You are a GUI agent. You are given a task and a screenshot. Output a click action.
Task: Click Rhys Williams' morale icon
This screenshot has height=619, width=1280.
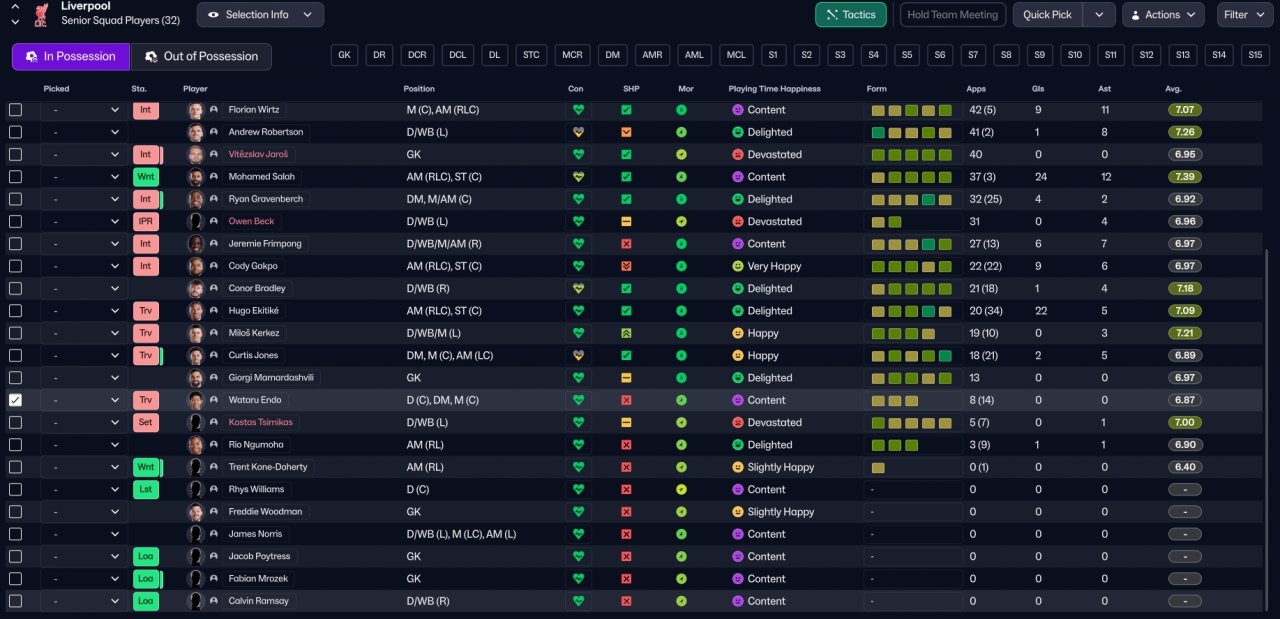coord(681,490)
